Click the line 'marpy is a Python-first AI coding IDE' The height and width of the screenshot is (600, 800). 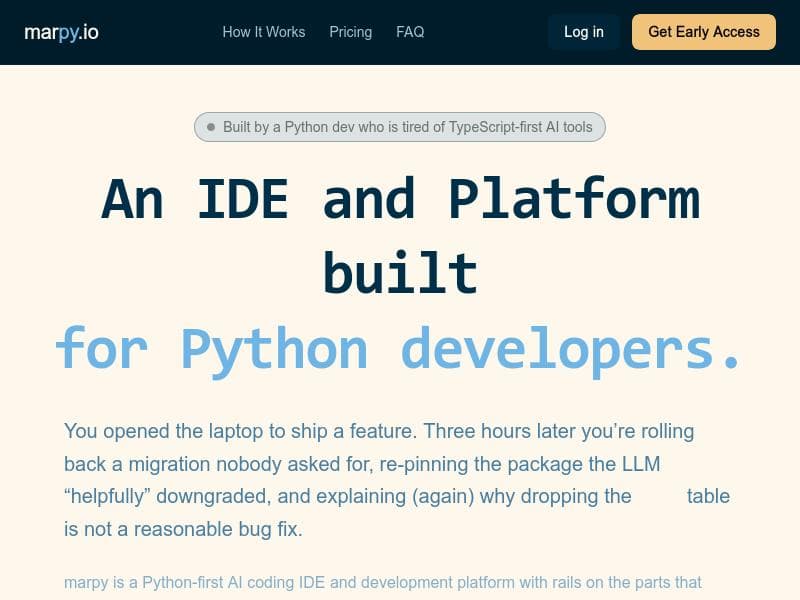pyautogui.click(x=383, y=582)
